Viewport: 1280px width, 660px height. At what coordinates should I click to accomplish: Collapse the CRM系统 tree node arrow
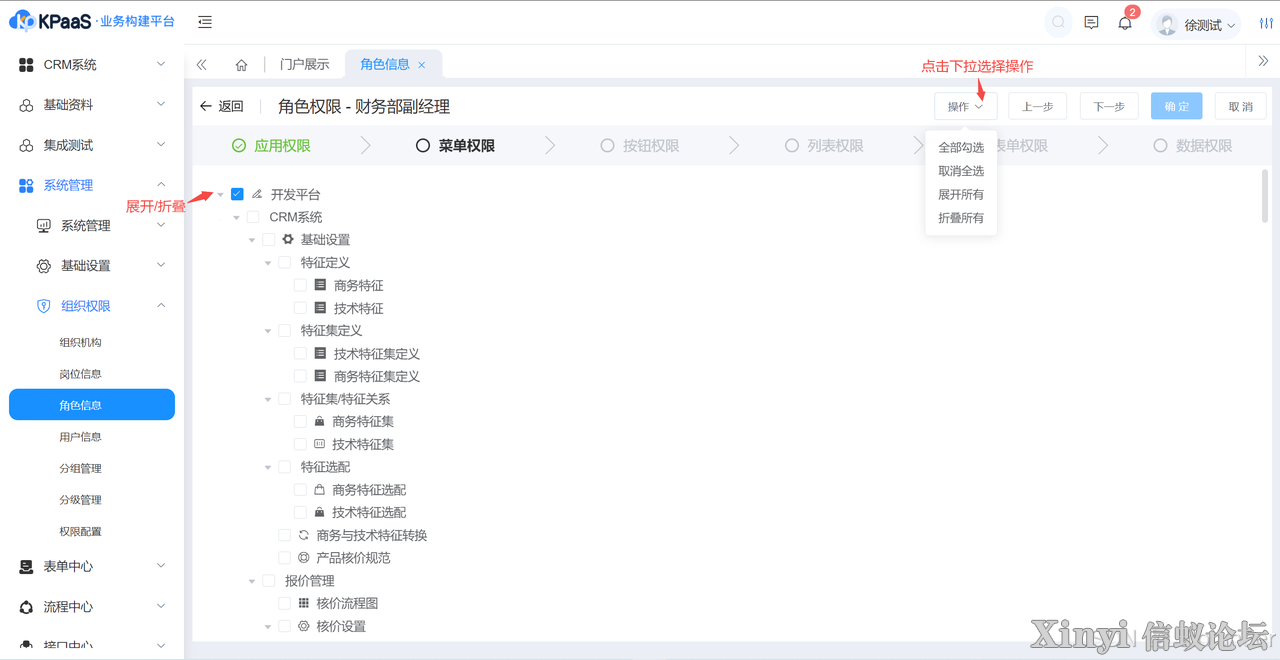pyautogui.click(x=237, y=217)
